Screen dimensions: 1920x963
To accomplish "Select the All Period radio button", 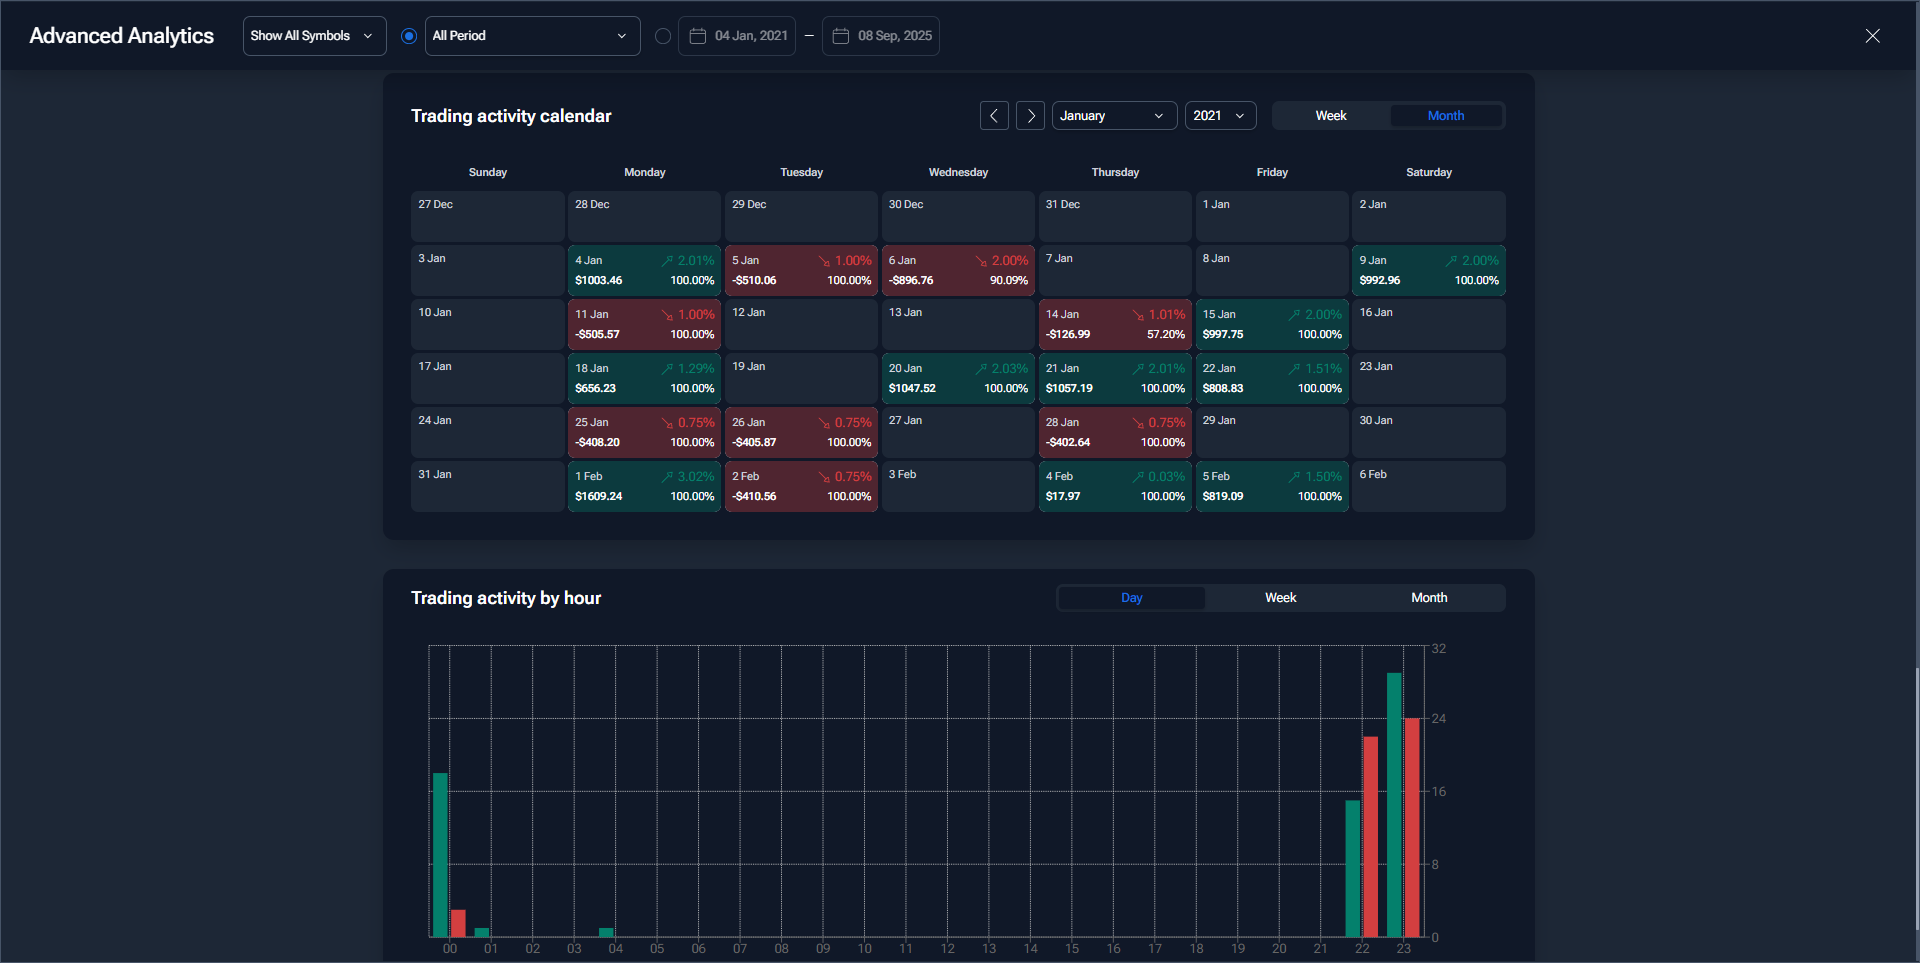I will coord(409,36).
